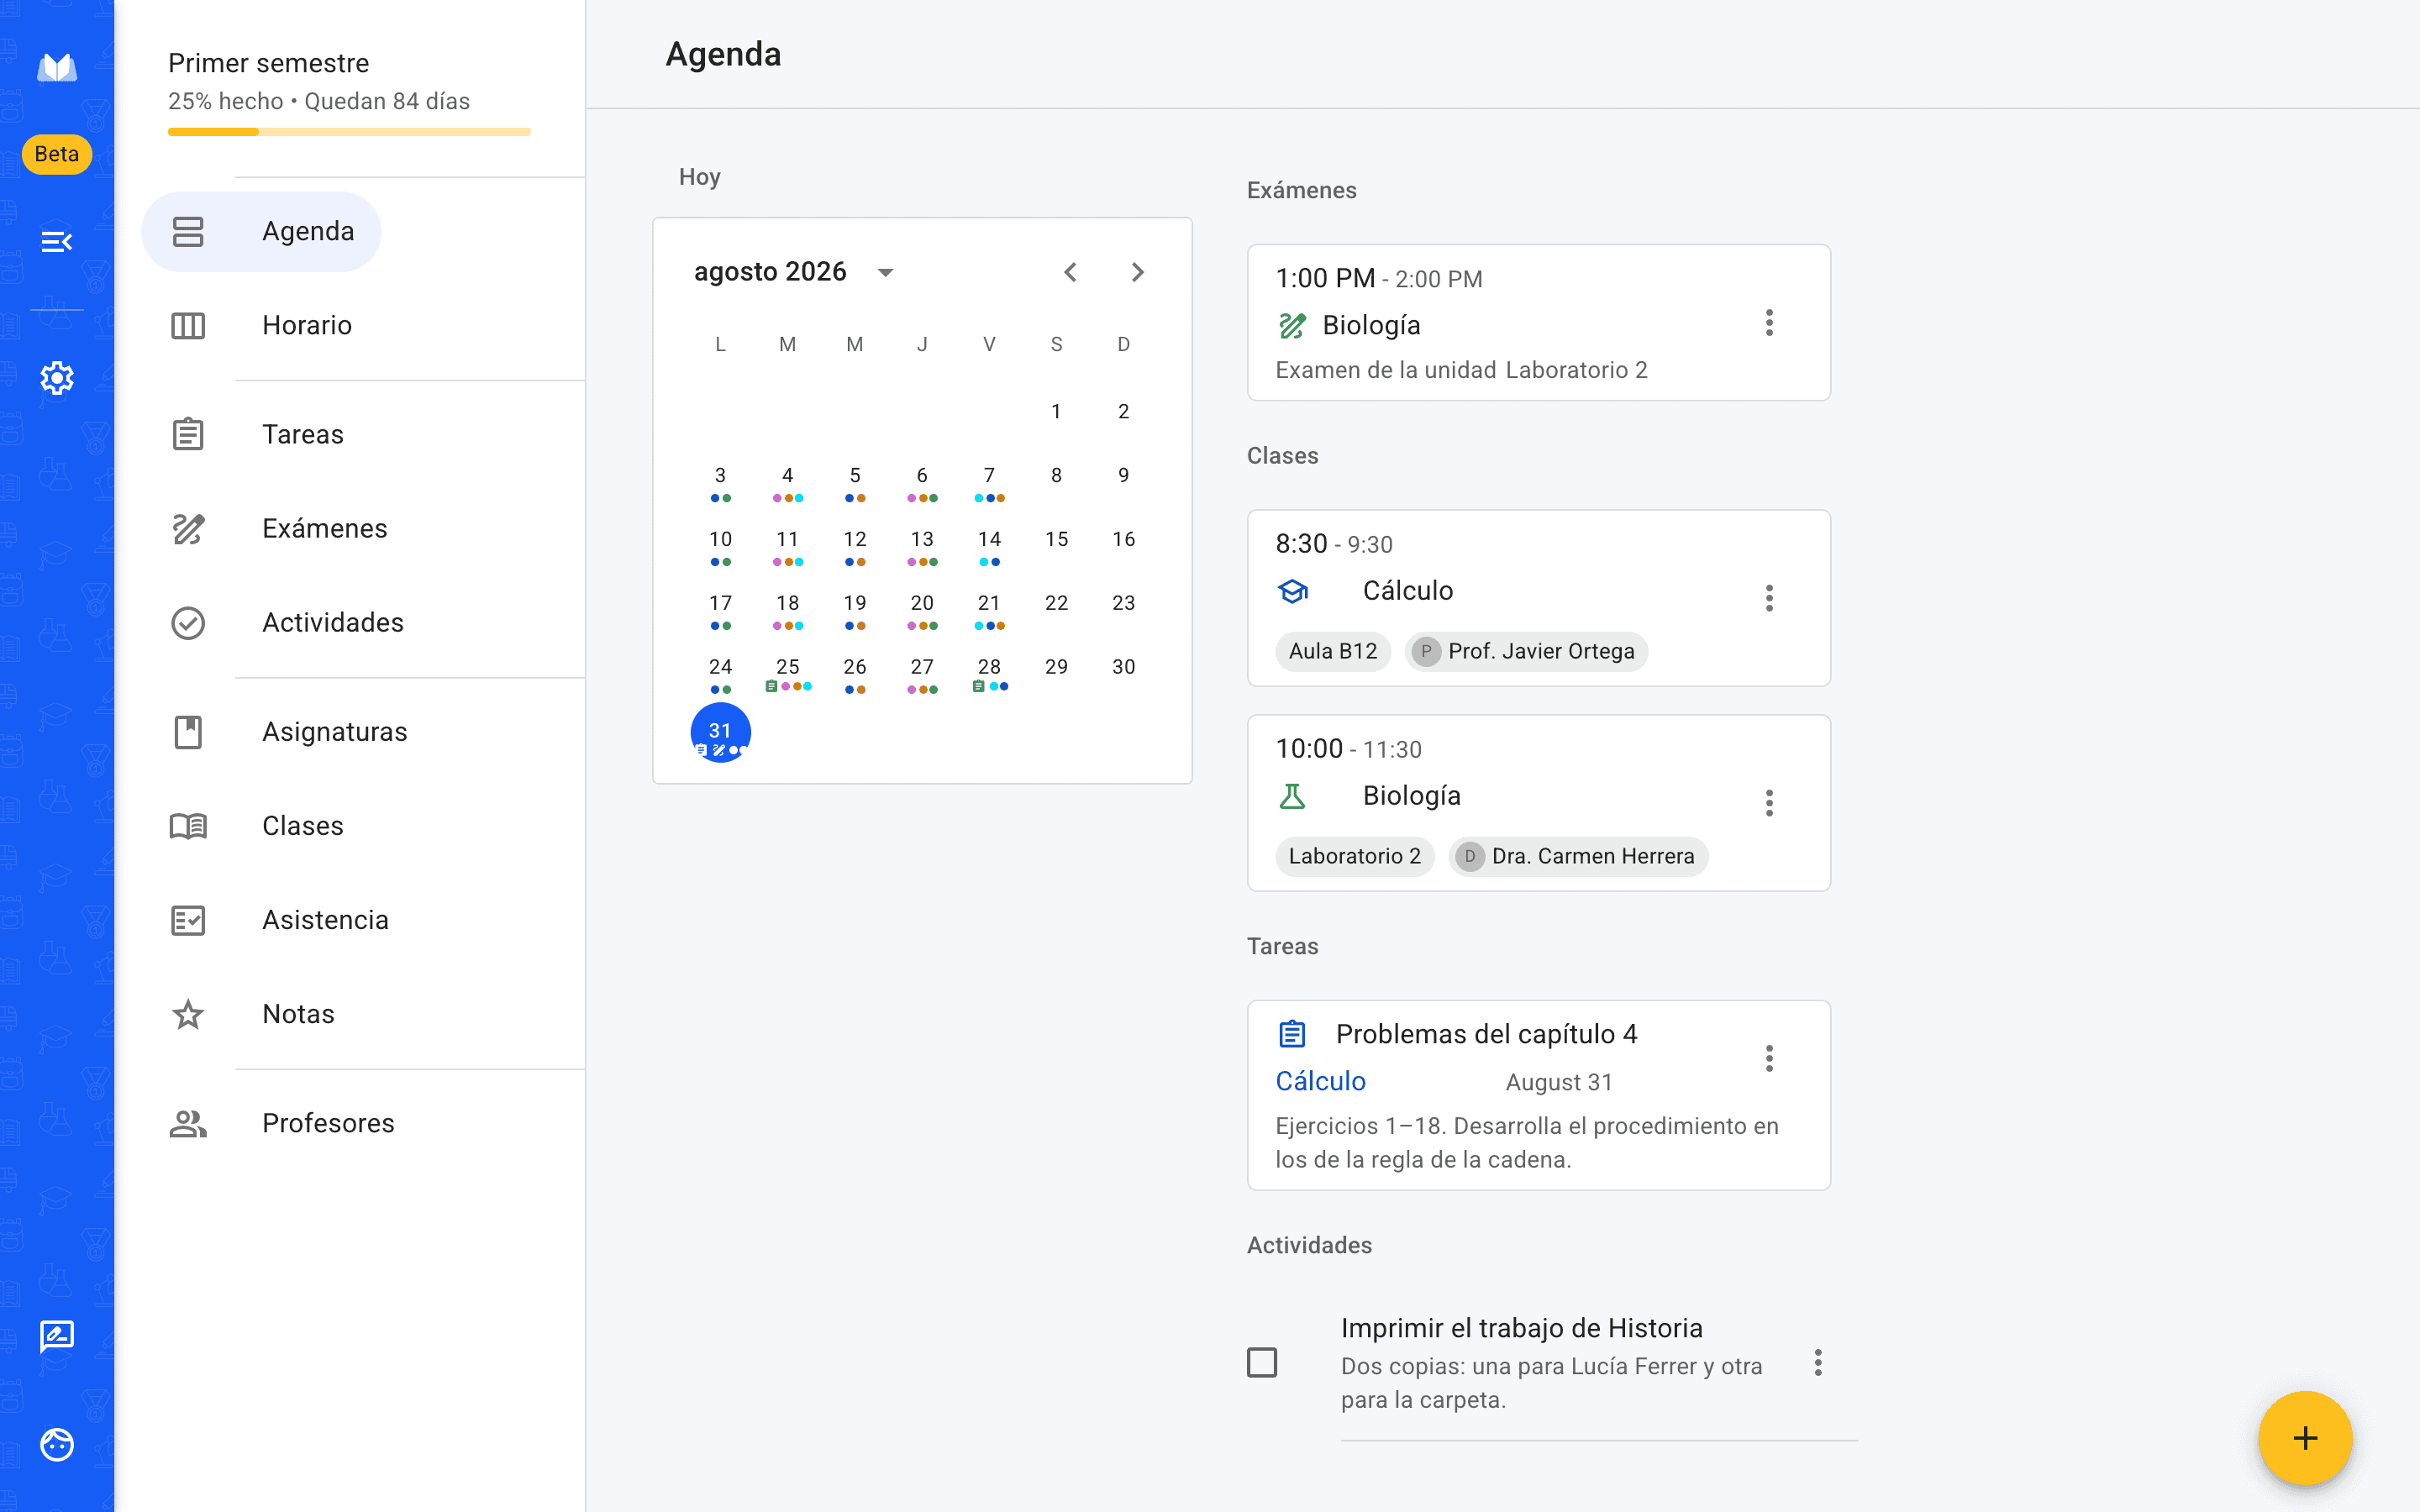The height and width of the screenshot is (1512, 2420).
Task: Click Dra. Carmen Herrera chip
Action: point(1578,856)
